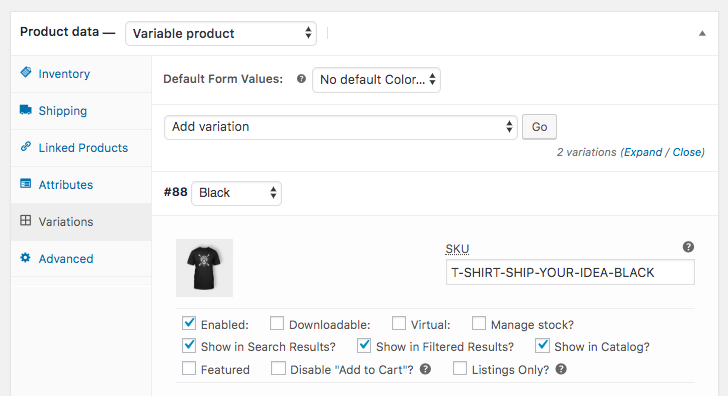Open the Shipping tab
Screen dimensions: 728x396
pos(81,111)
